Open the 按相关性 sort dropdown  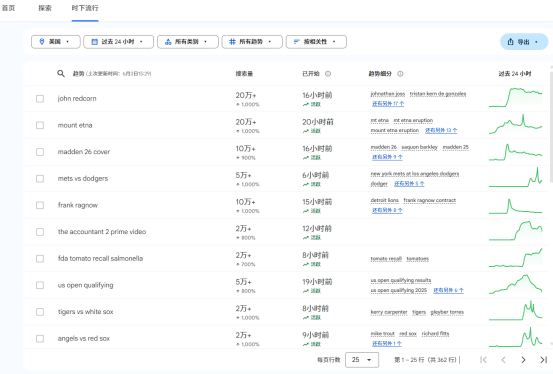(316, 42)
